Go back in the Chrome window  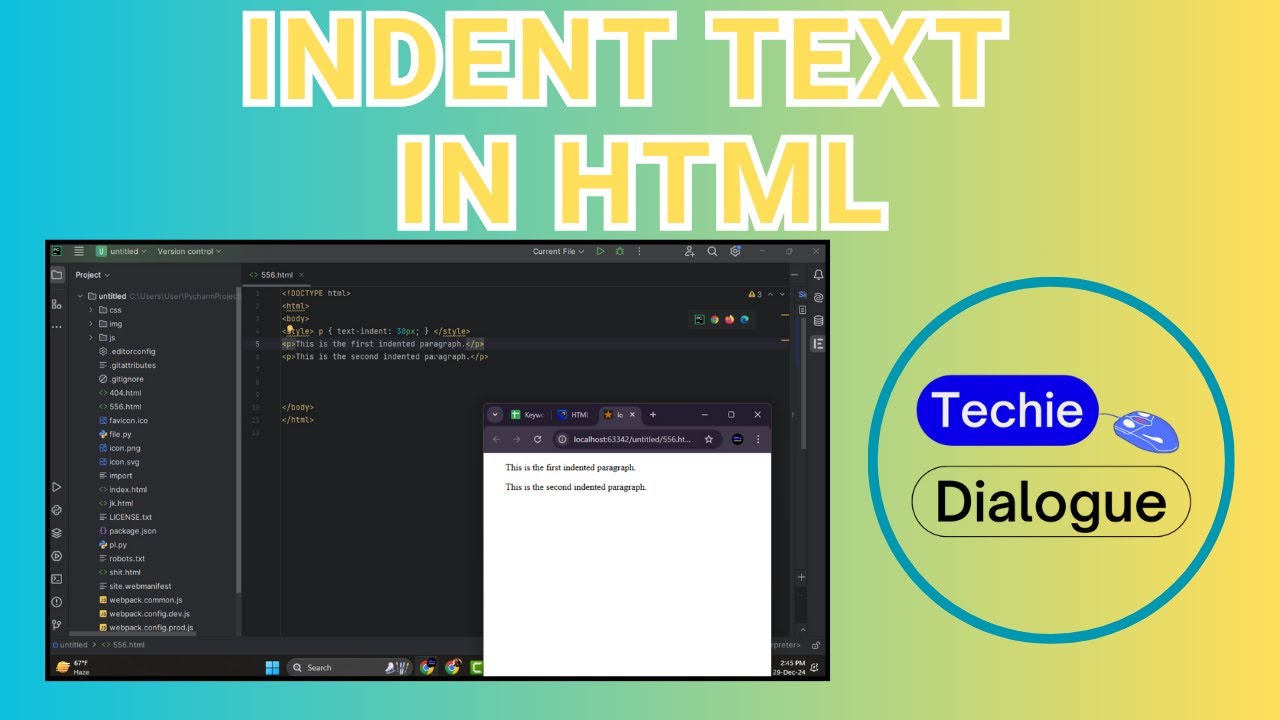496,439
